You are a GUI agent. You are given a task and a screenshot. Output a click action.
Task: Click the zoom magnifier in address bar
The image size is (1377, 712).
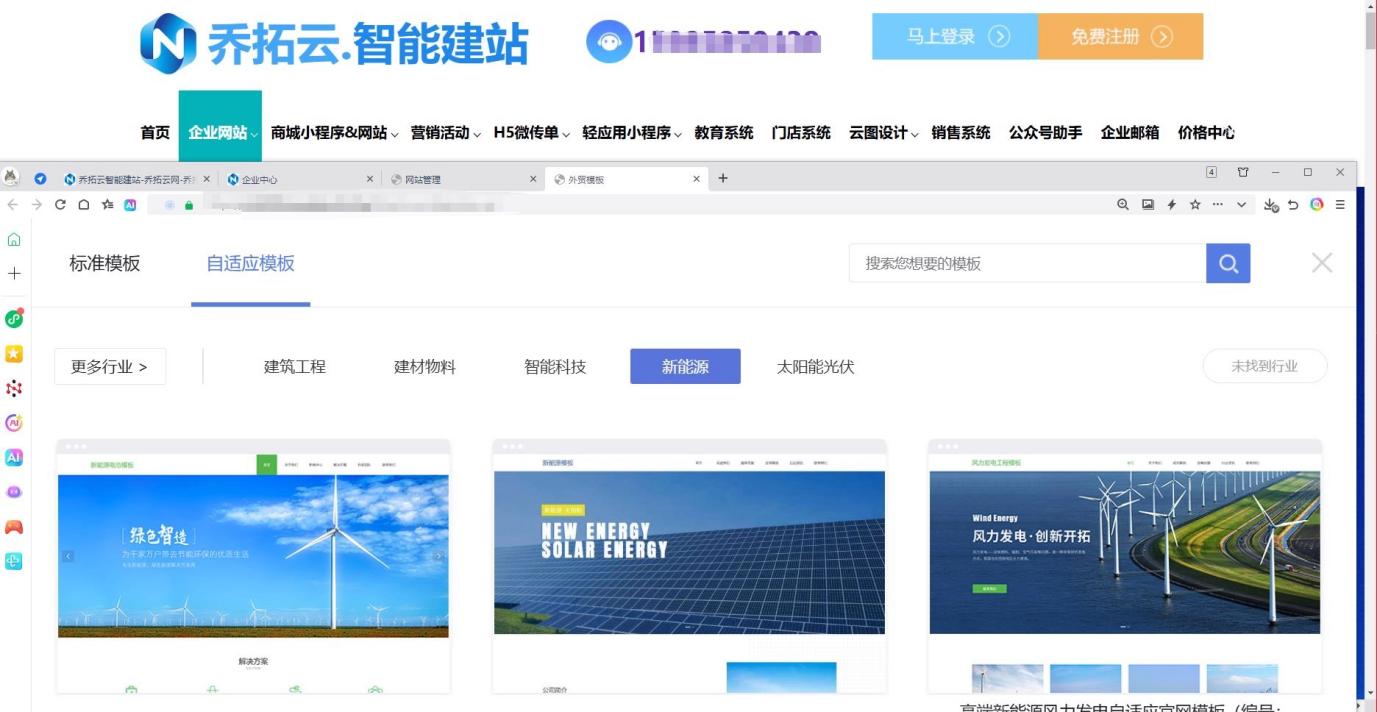point(1123,205)
